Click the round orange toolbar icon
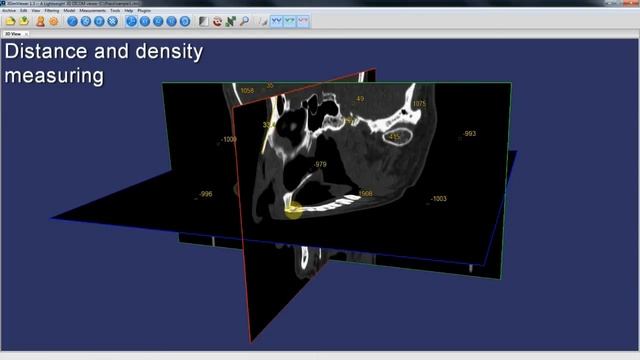This screenshot has height=360, width=640. [x=53, y=21]
